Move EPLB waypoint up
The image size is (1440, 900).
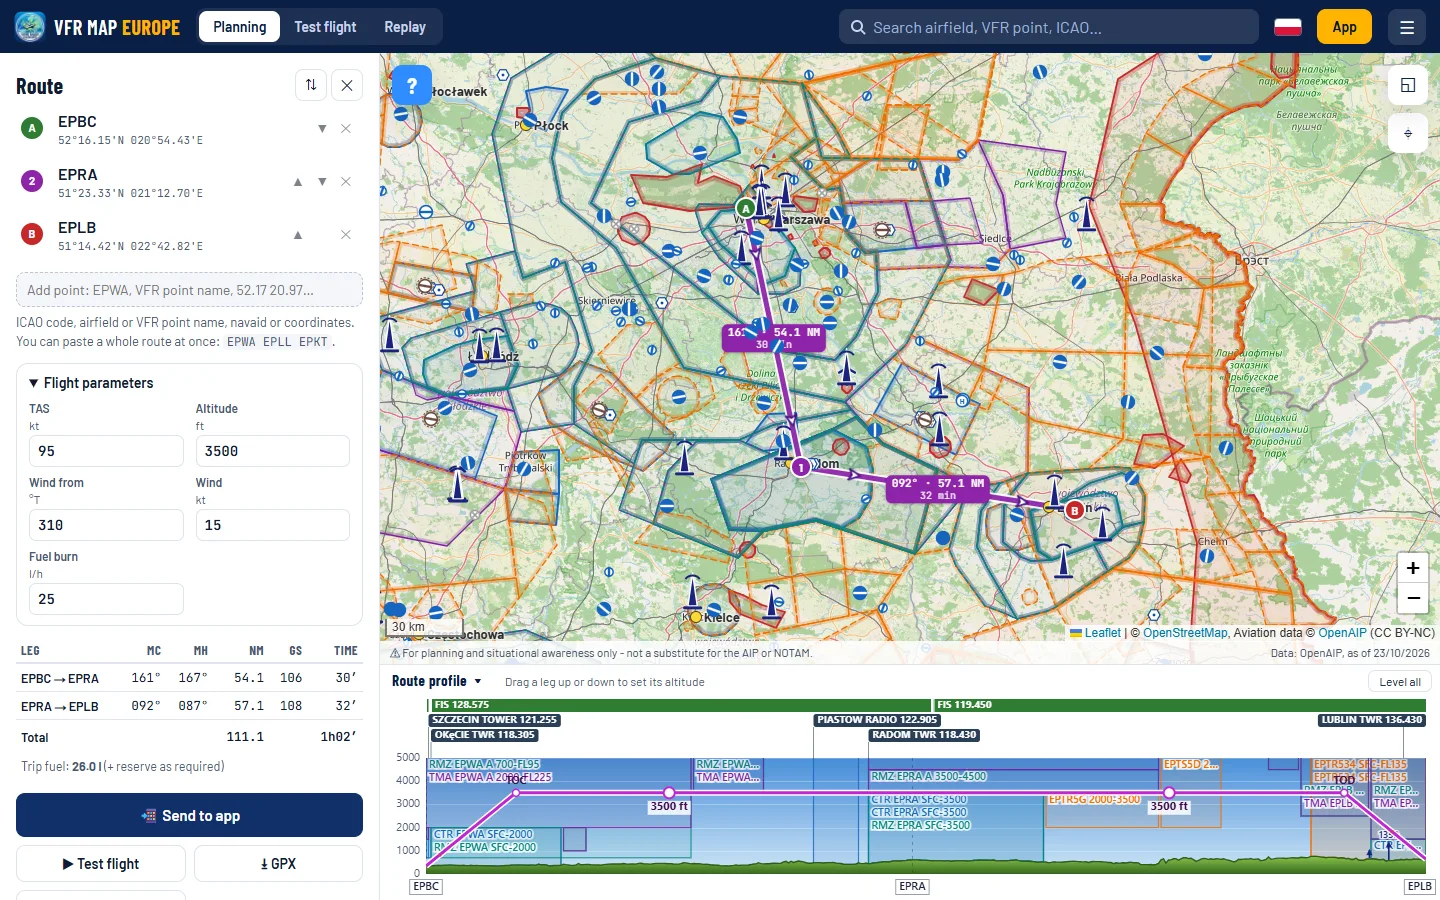pos(298,234)
